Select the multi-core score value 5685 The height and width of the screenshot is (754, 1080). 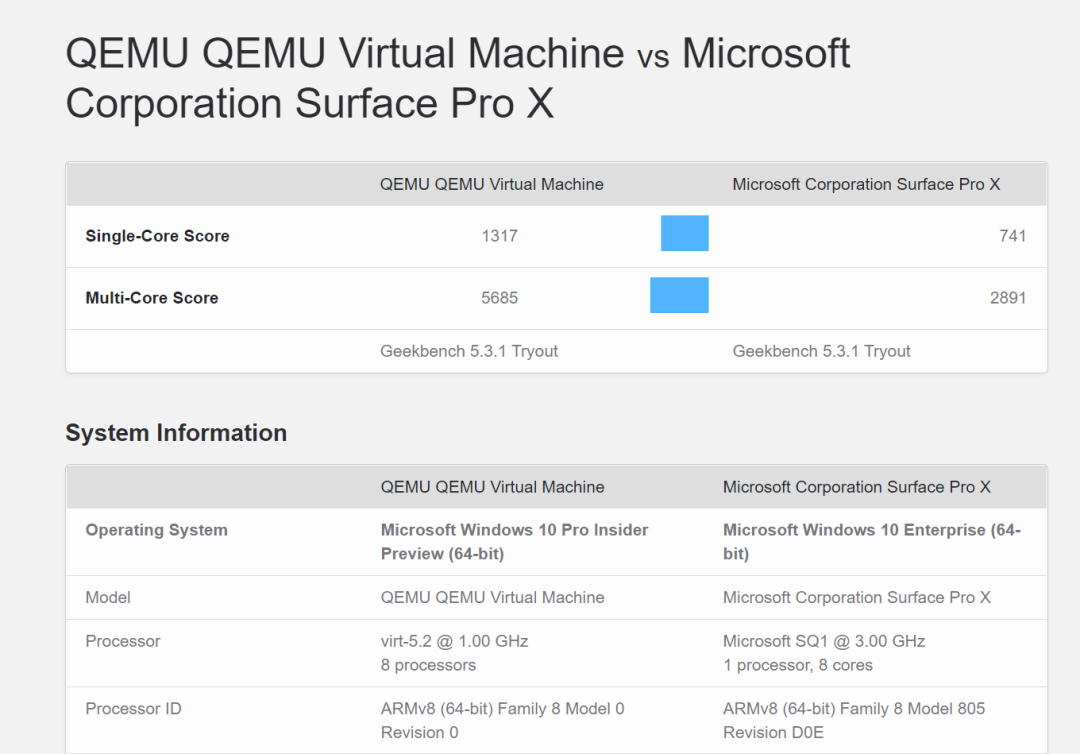[x=499, y=298]
